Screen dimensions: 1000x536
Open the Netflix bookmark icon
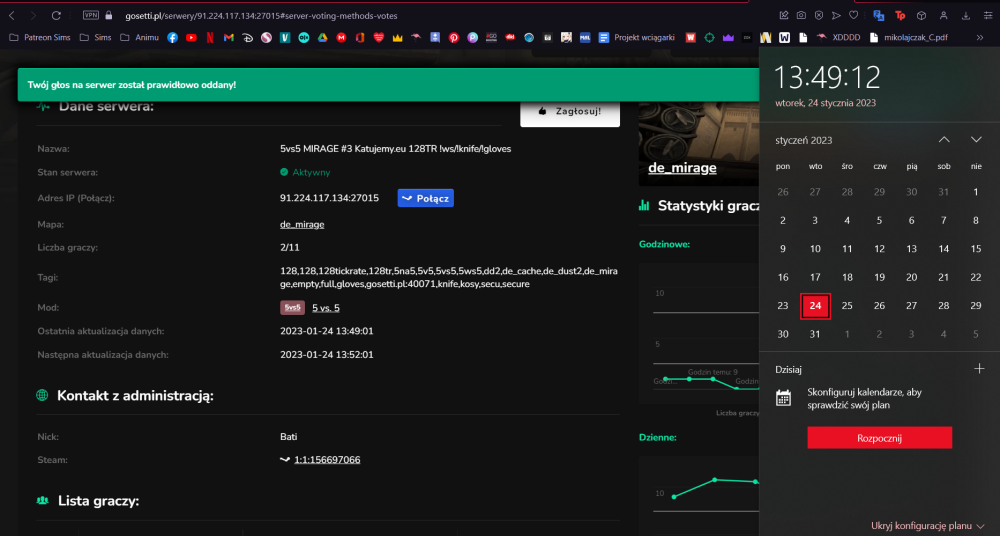(210, 38)
